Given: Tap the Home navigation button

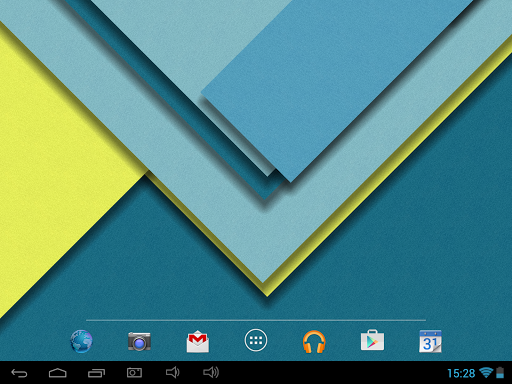Looking at the screenshot, I should (58, 373).
